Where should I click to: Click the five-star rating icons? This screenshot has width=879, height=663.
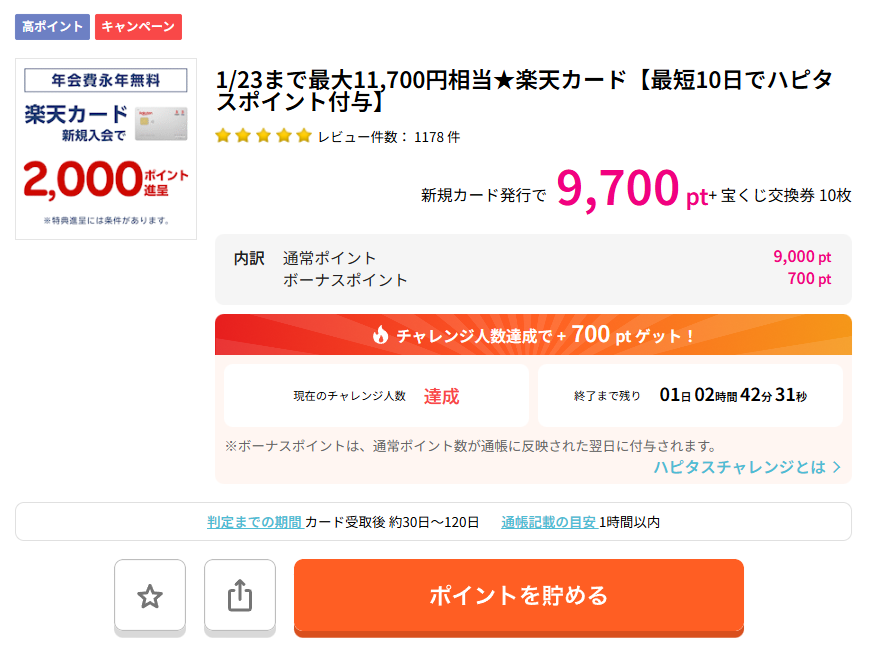pos(263,136)
